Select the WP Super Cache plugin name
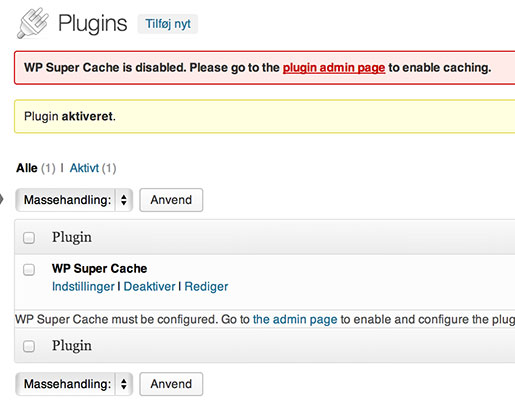 99,269
